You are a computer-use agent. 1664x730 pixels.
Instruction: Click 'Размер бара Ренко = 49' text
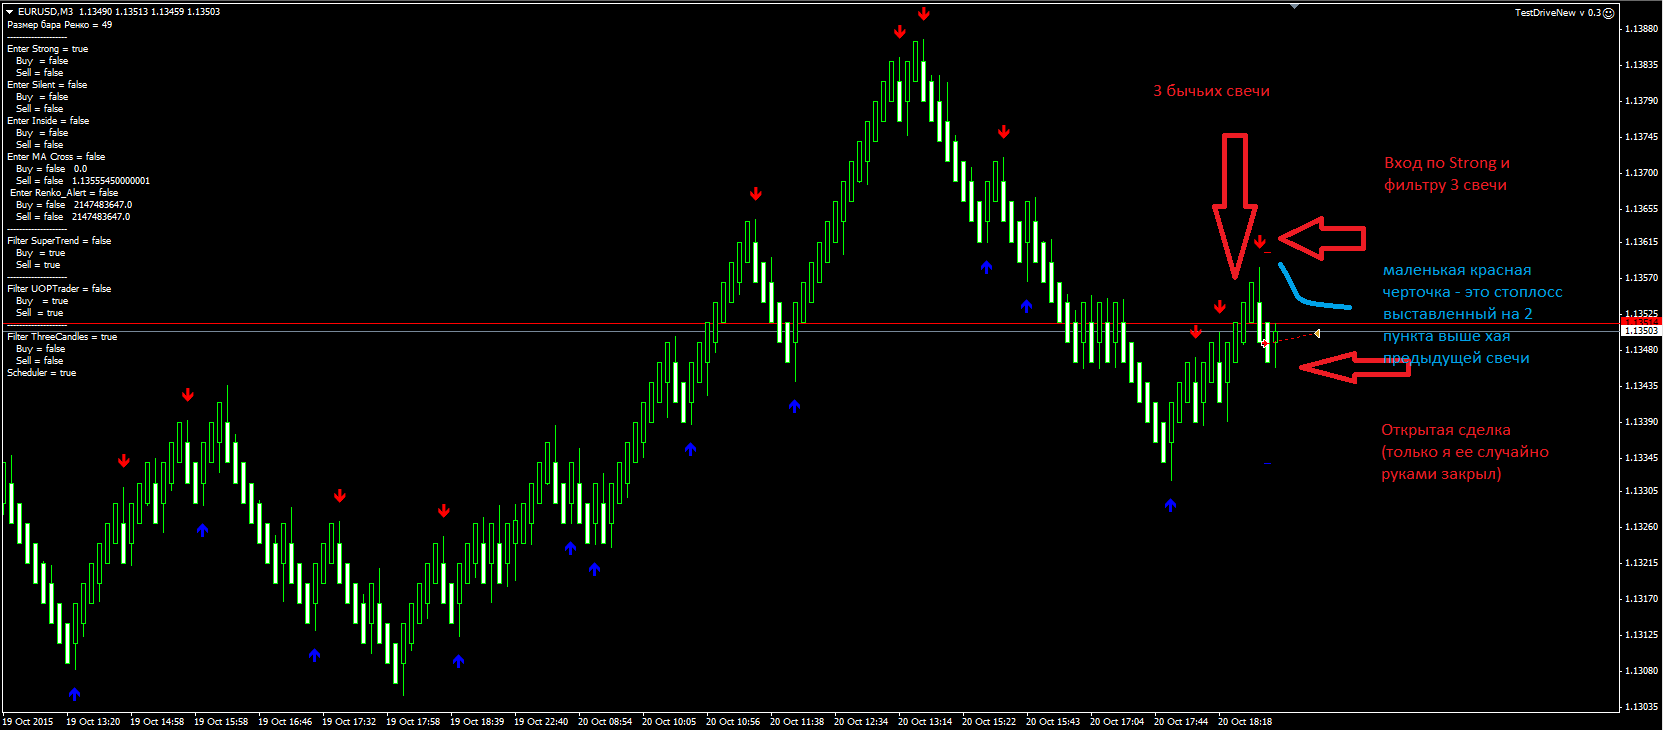tap(60, 24)
